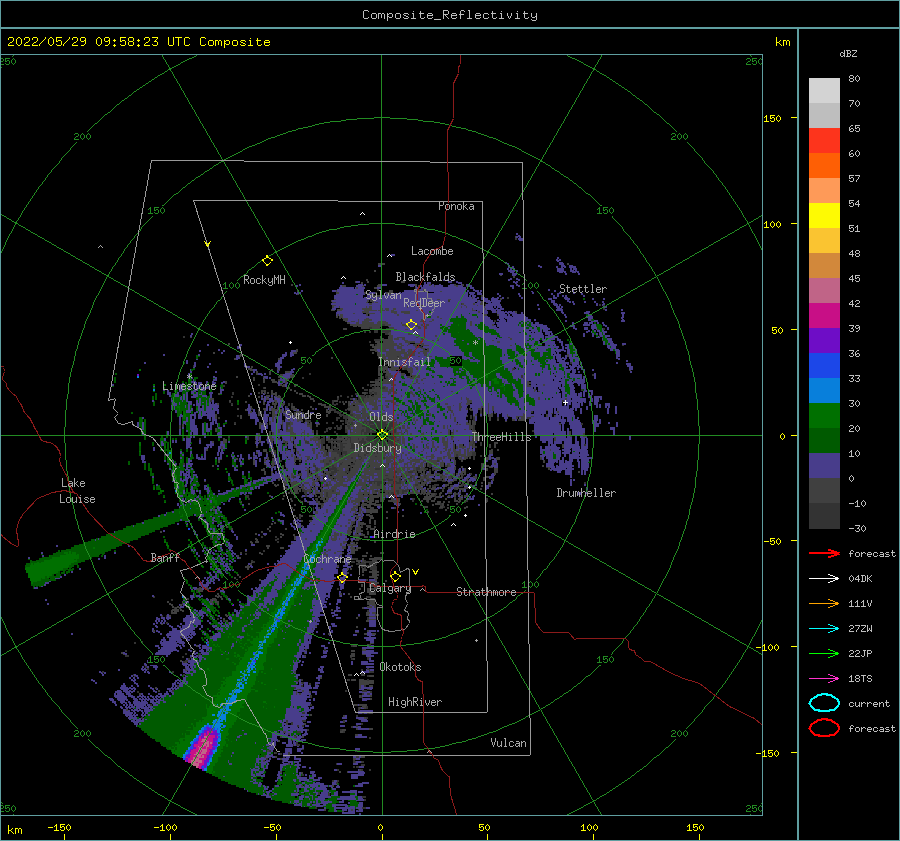
Task: Click the cyan 27ZW arrow icon
Action: pyautogui.click(x=824, y=629)
